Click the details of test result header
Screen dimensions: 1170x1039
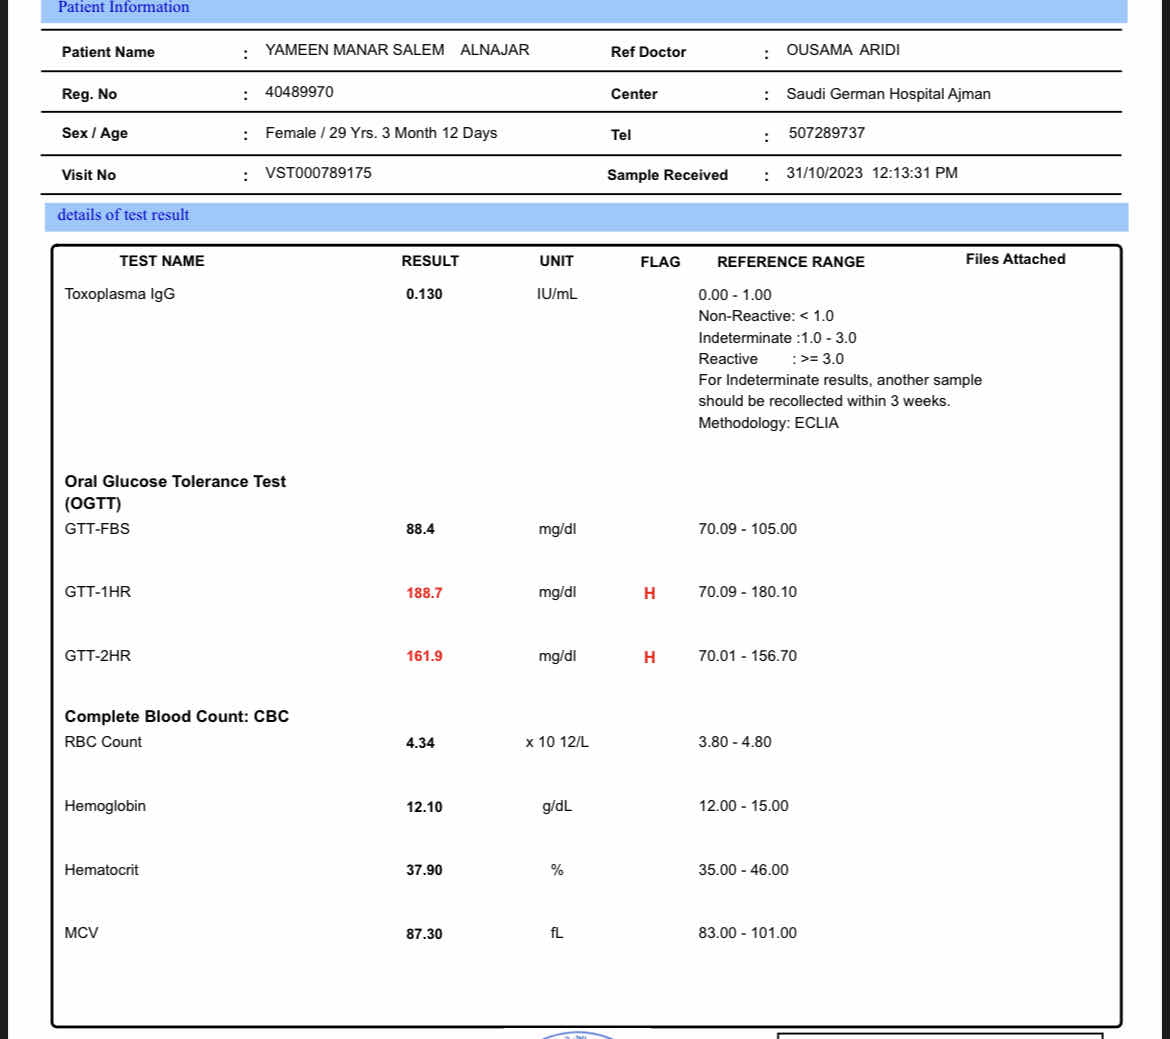point(123,215)
